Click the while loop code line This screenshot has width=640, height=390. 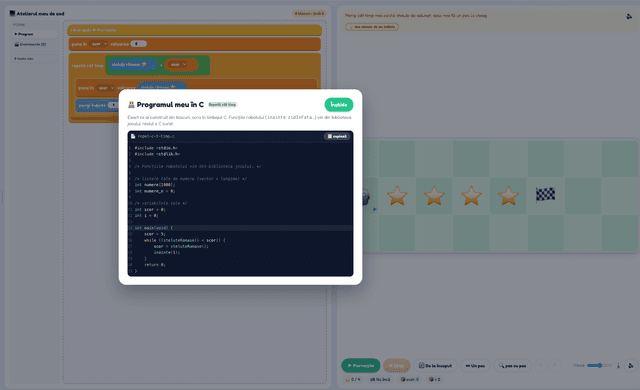pos(184,240)
